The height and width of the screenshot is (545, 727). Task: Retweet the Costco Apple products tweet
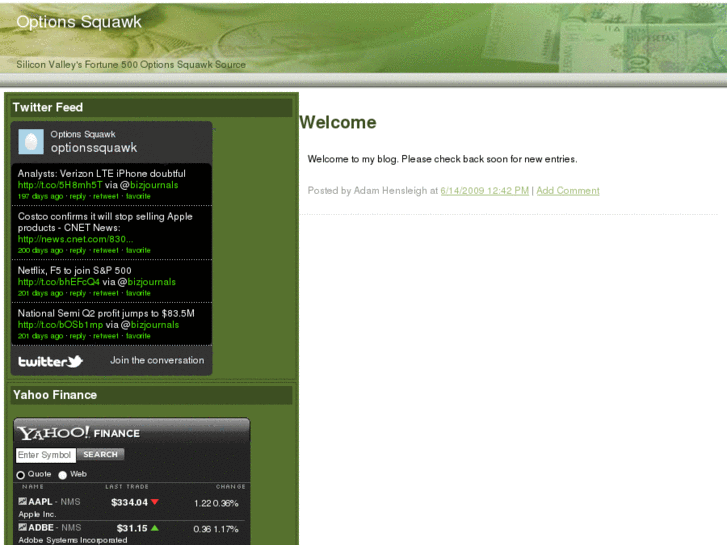coord(106,250)
